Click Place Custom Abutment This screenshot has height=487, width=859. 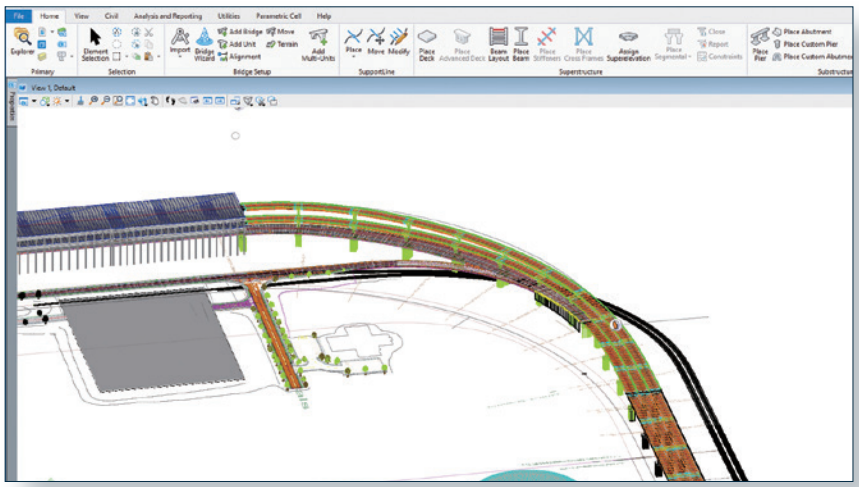[x=812, y=56]
